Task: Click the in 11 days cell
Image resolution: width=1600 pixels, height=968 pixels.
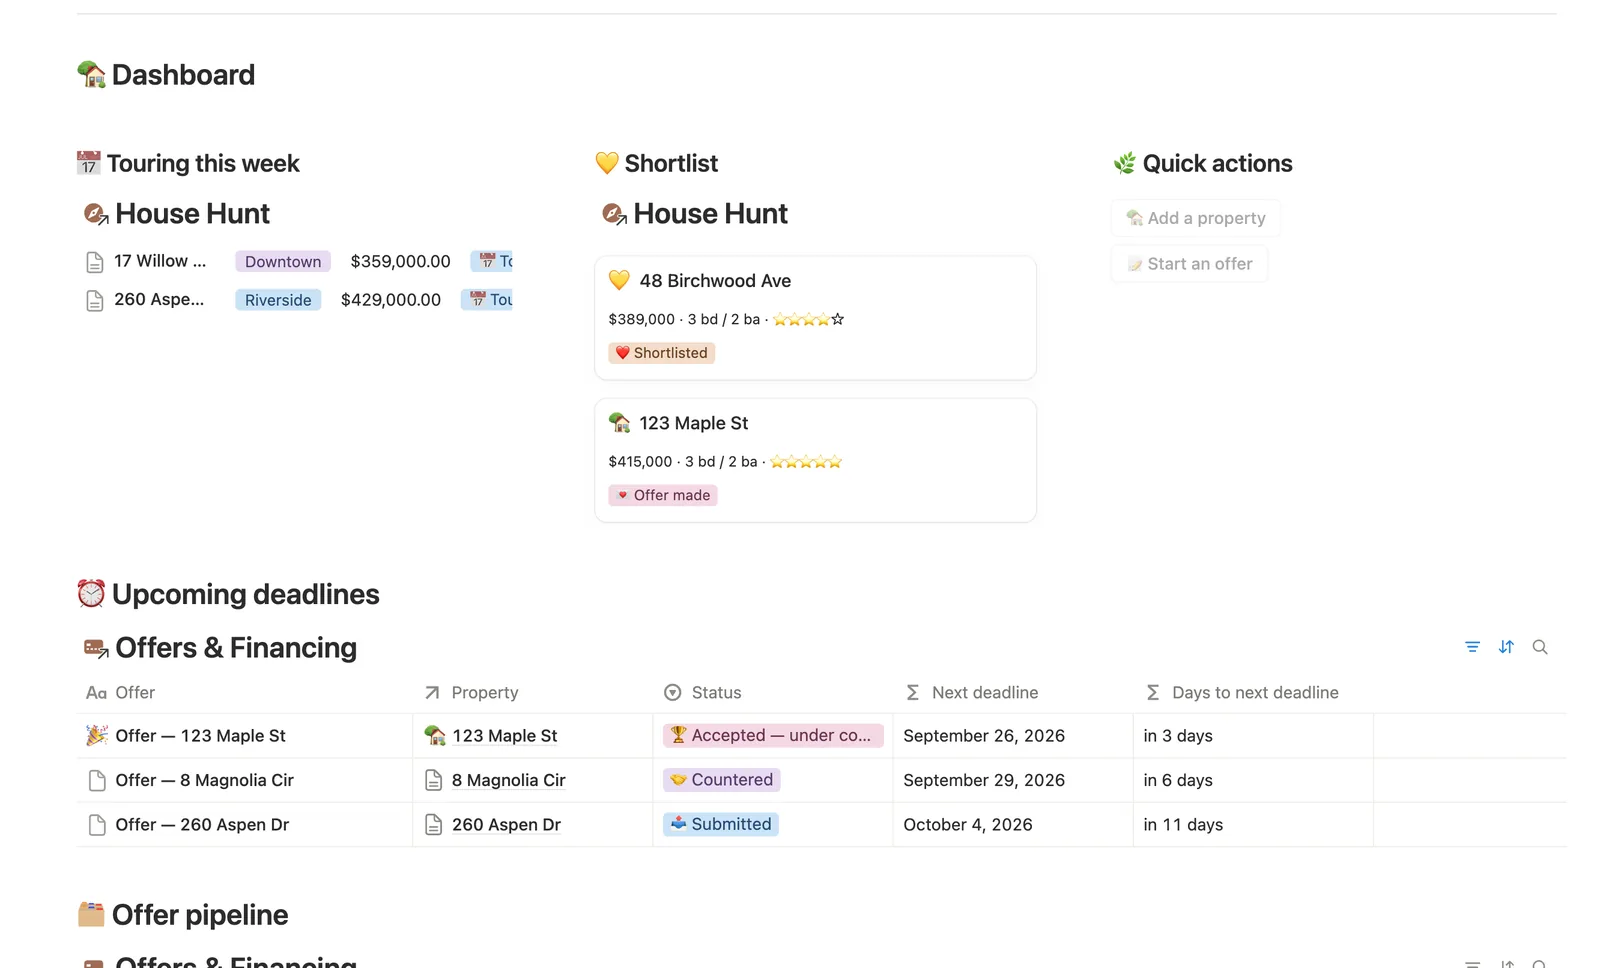Action: point(1253,825)
